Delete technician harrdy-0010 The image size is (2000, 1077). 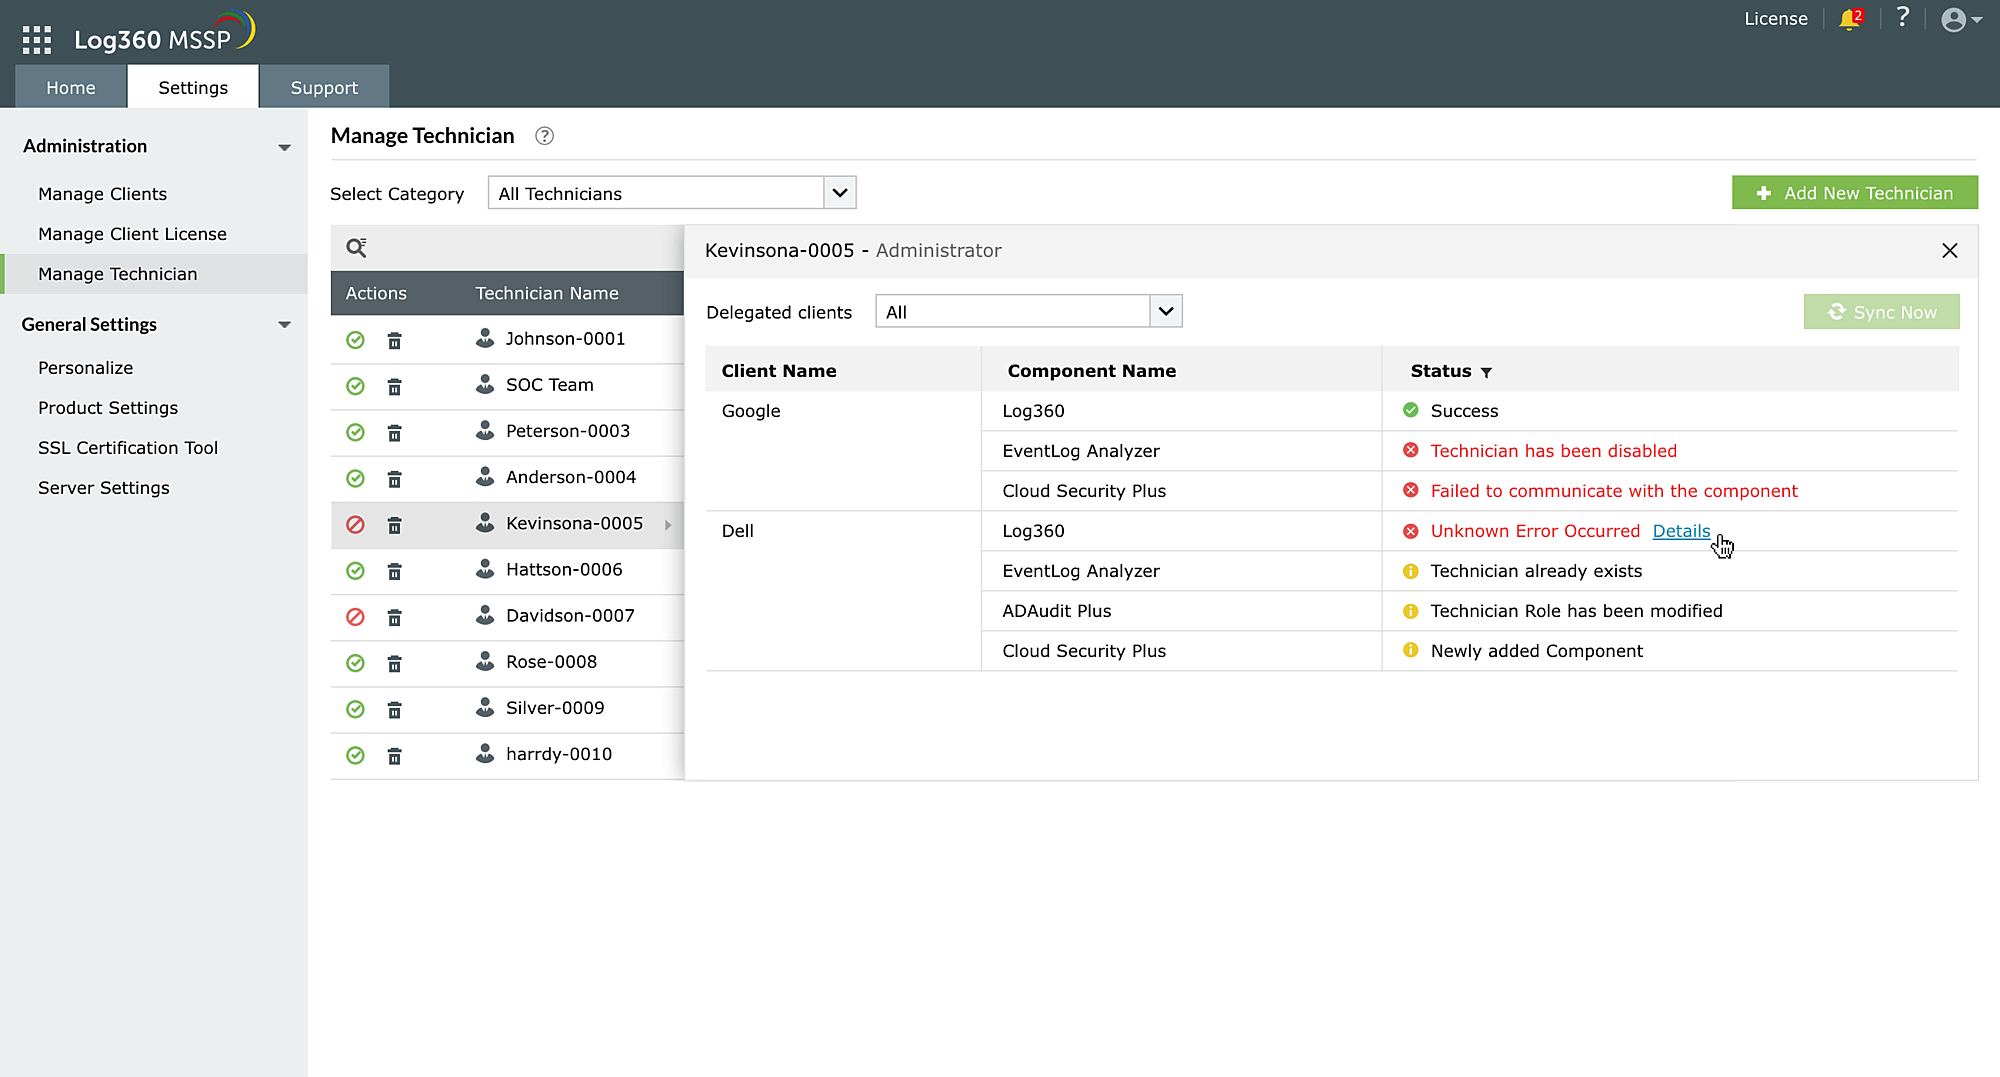click(x=395, y=755)
